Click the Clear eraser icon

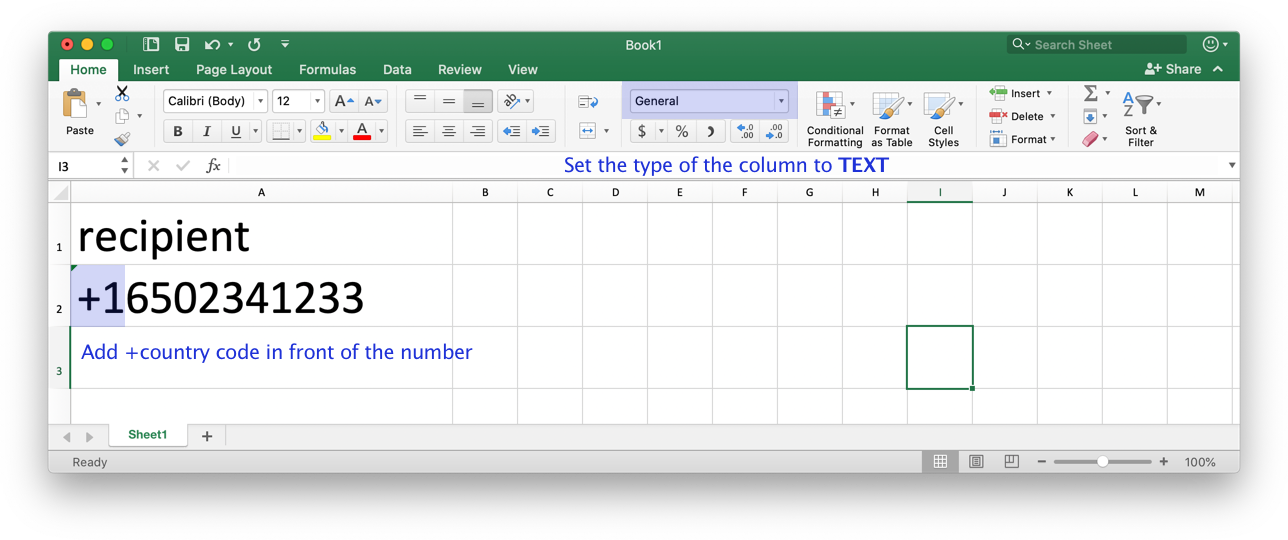click(1090, 140)
